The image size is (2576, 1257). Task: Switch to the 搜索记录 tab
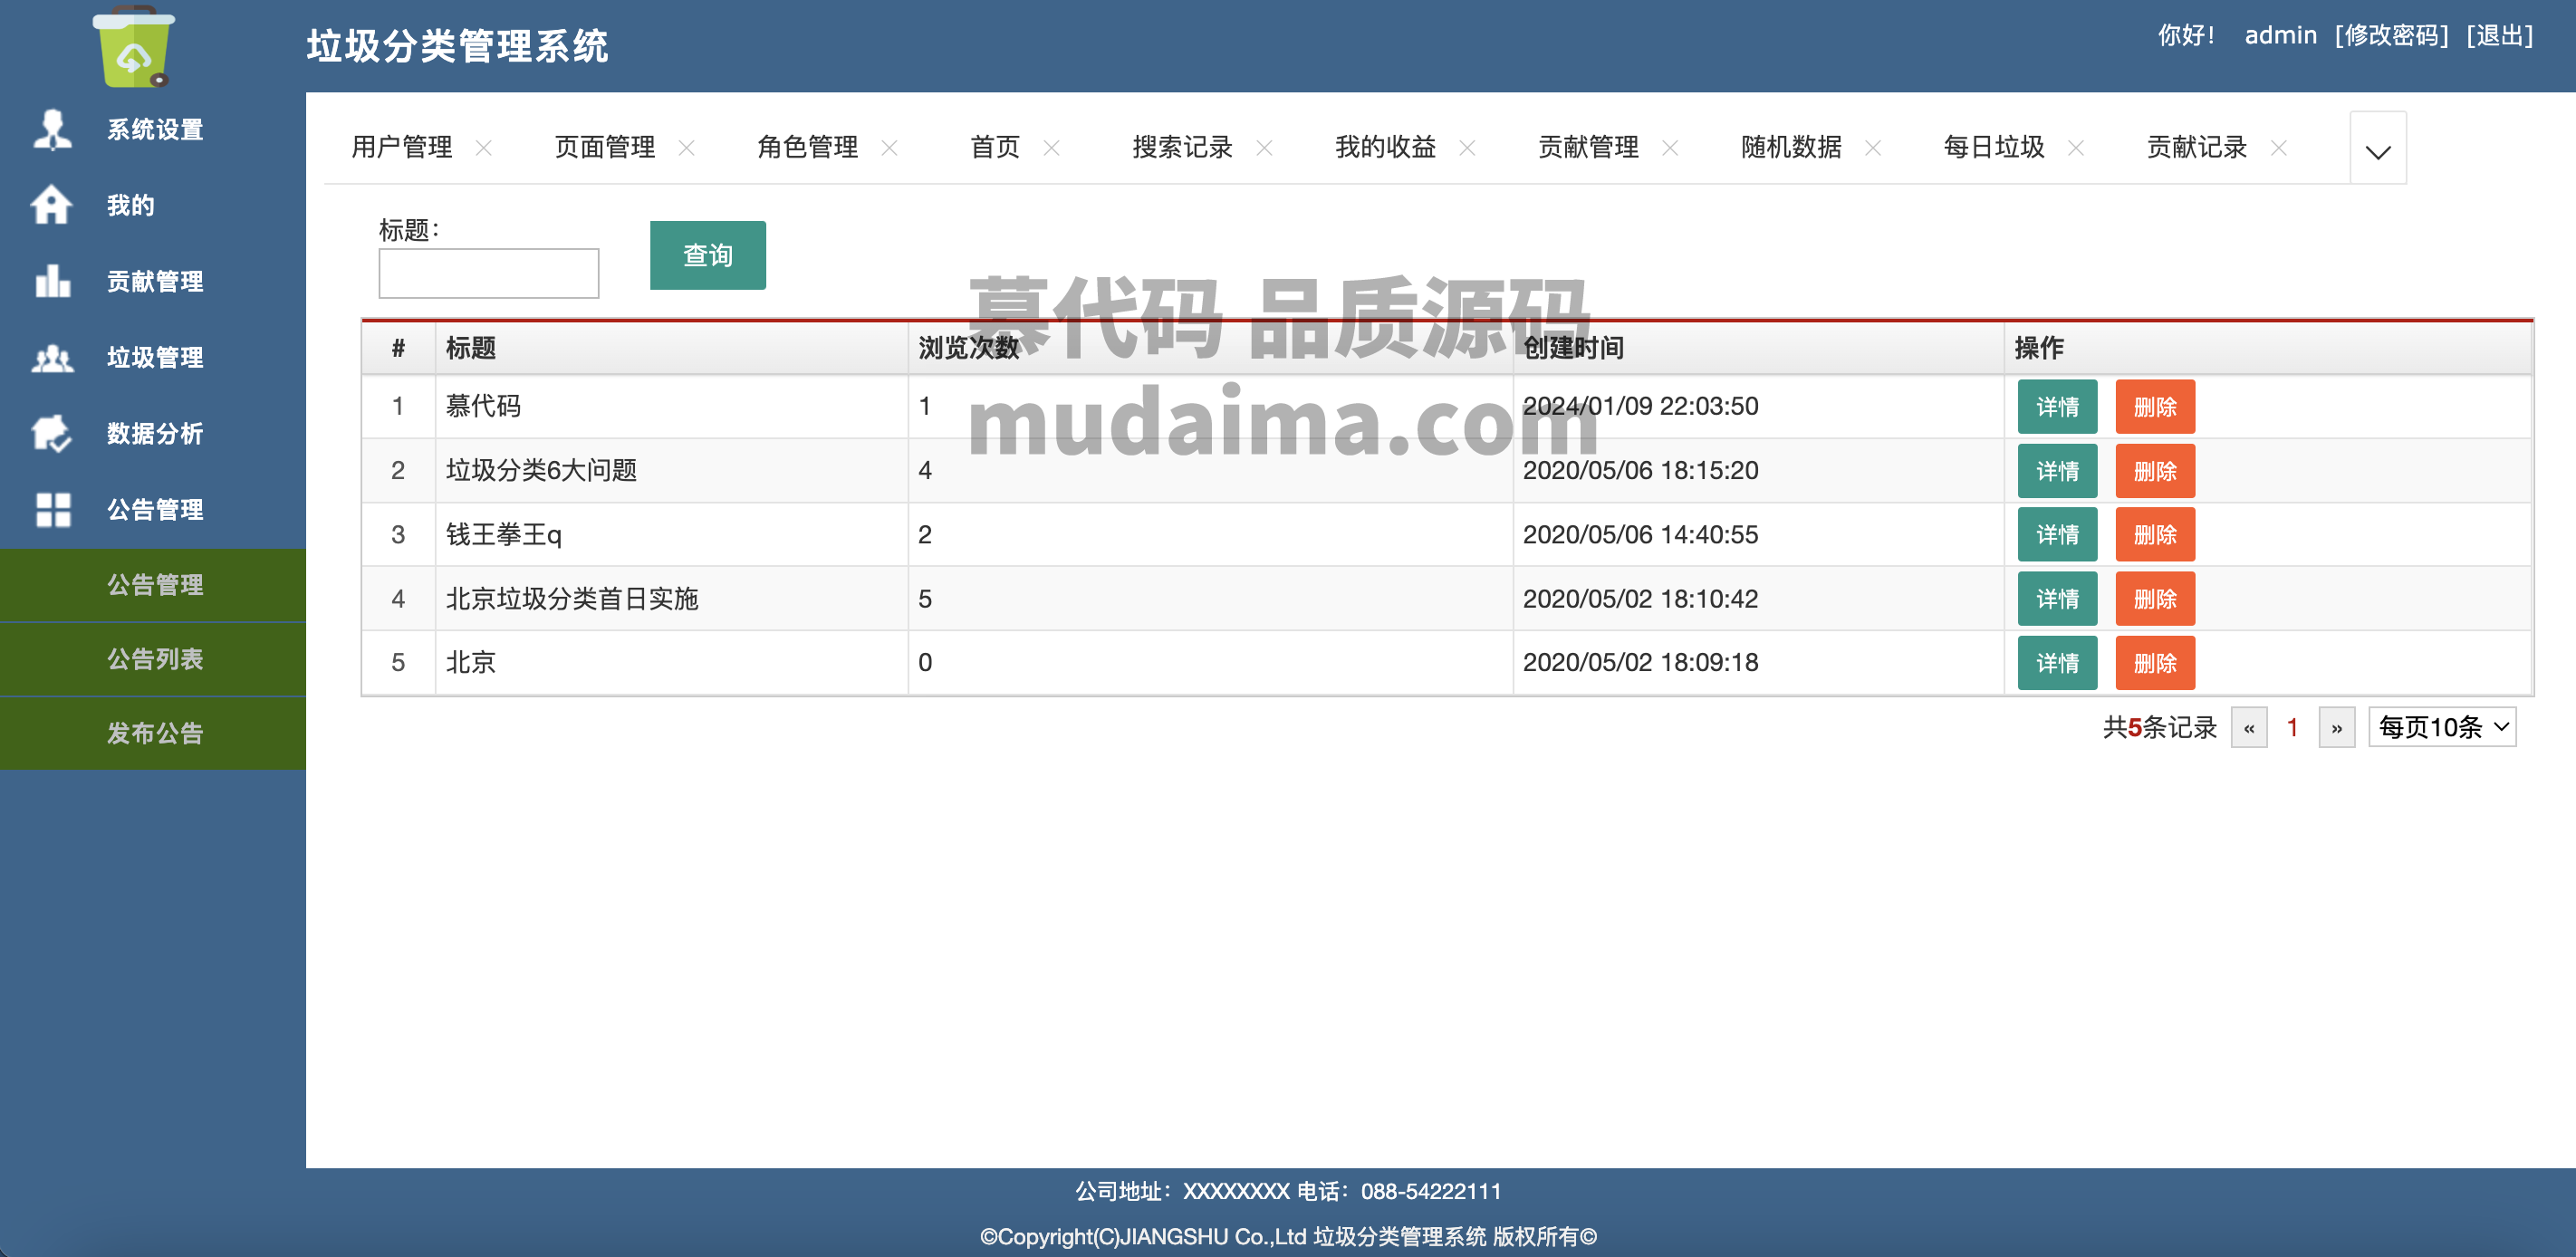[x=1183, y=148]
